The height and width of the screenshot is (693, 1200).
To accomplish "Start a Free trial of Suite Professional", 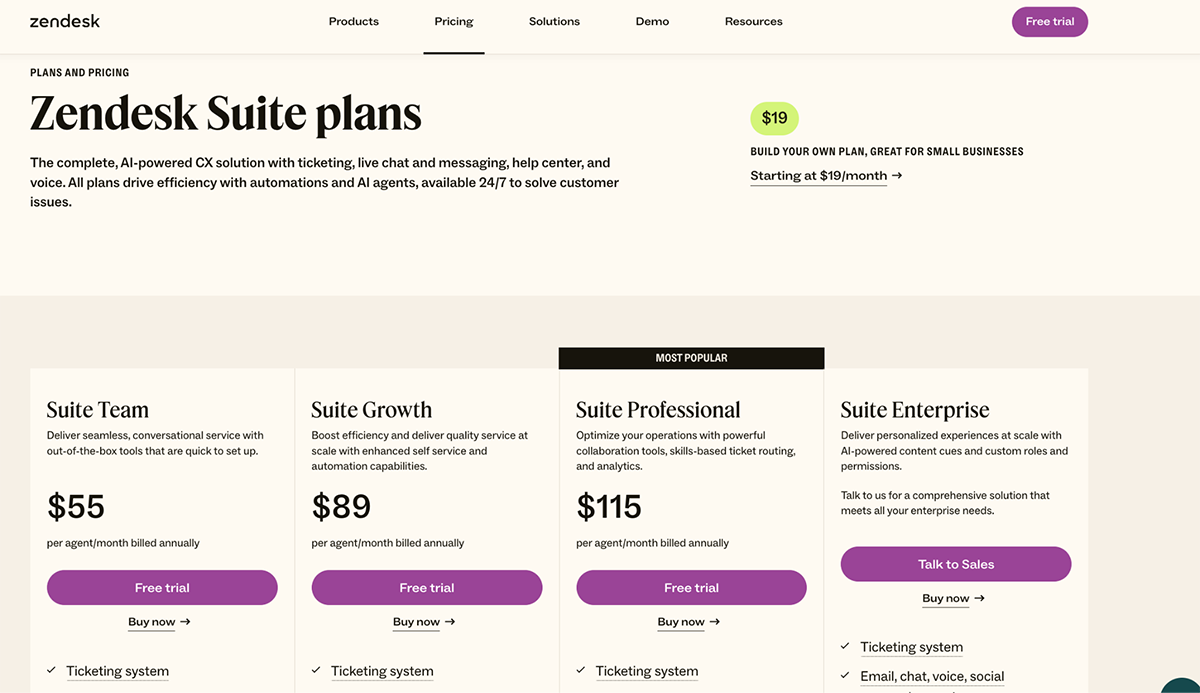I will click(691, 587).
